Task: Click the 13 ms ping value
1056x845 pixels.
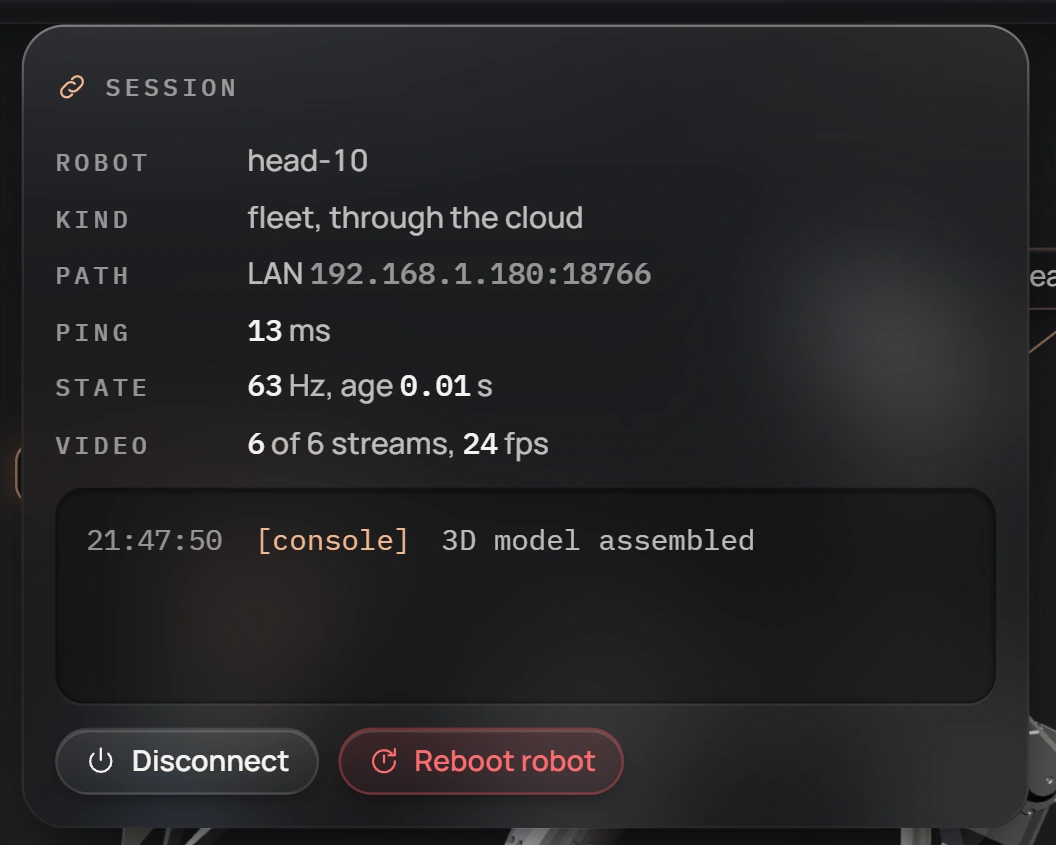Action: click(x=289, y=331)
